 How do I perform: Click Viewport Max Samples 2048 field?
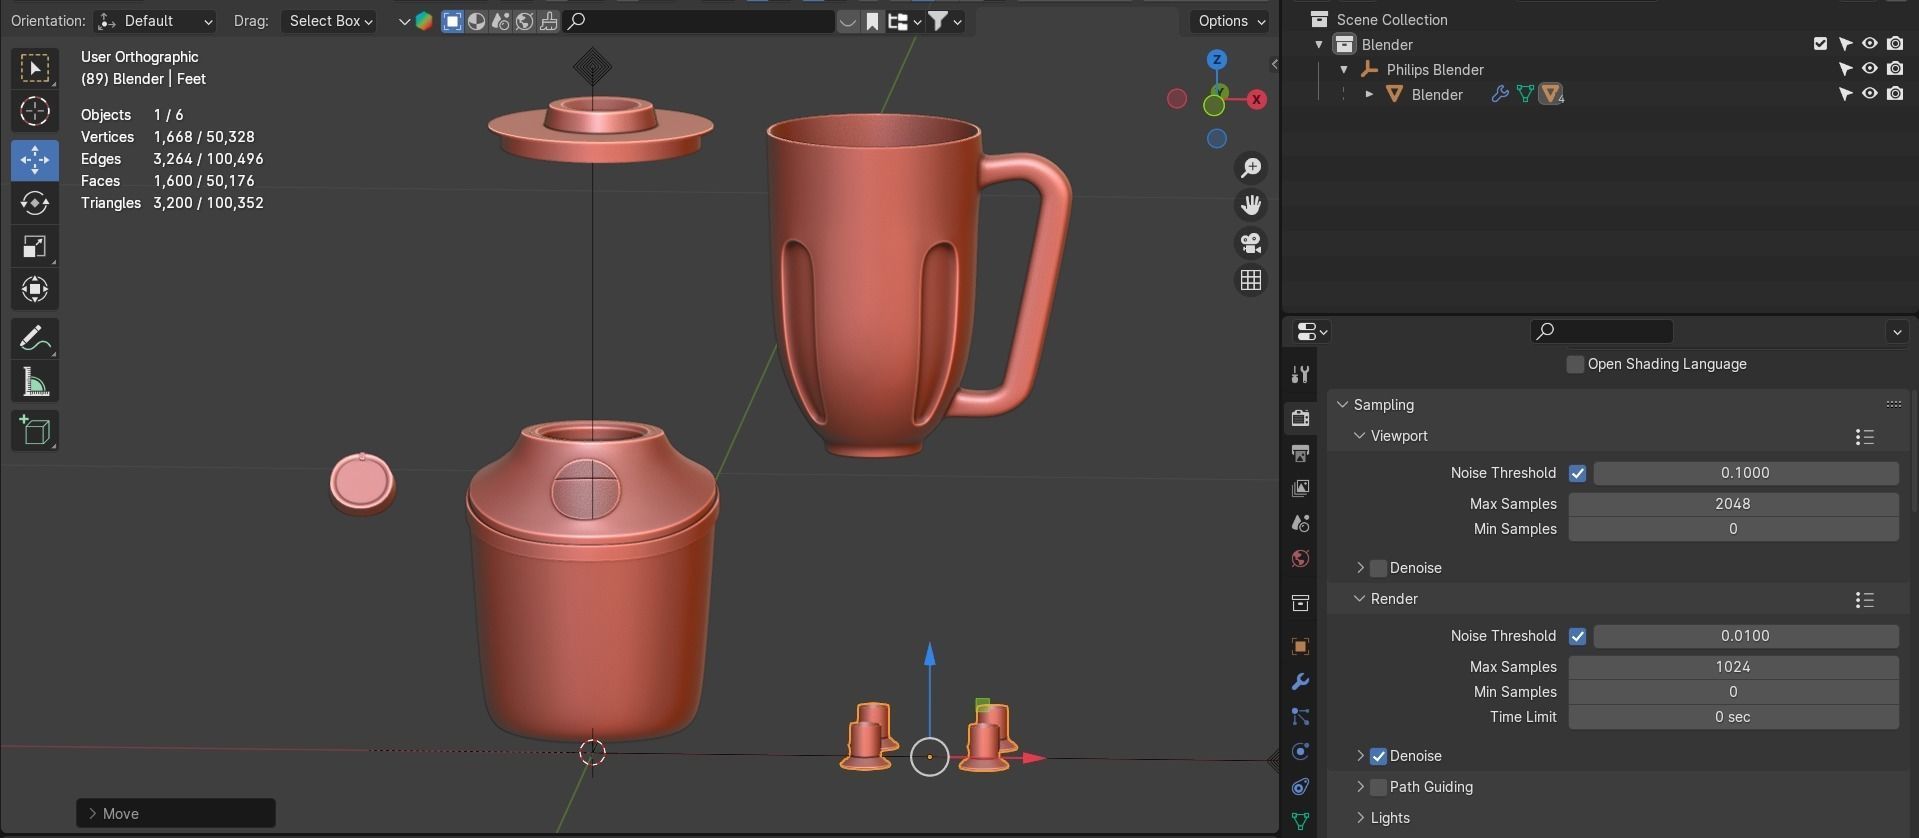click(x=1733, y=504)
